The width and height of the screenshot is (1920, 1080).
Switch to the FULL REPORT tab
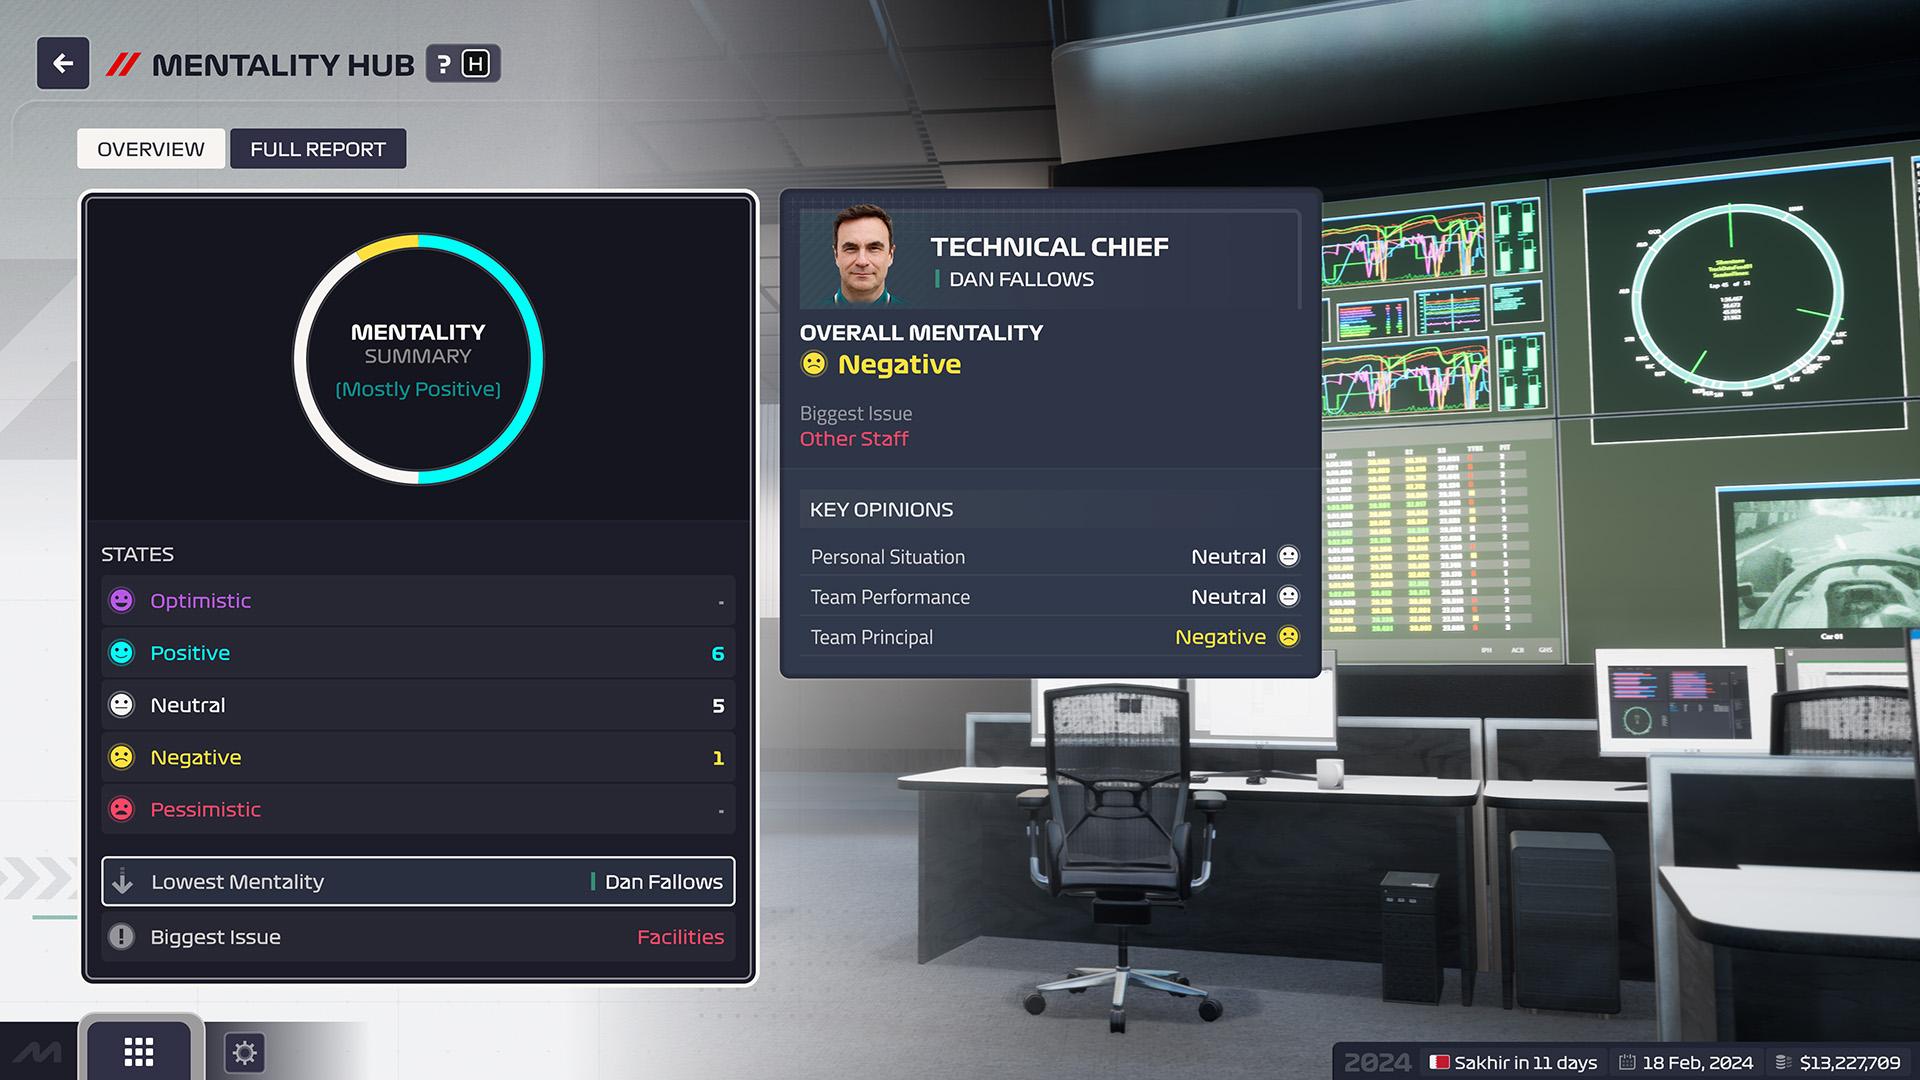(x=318, y=148)
